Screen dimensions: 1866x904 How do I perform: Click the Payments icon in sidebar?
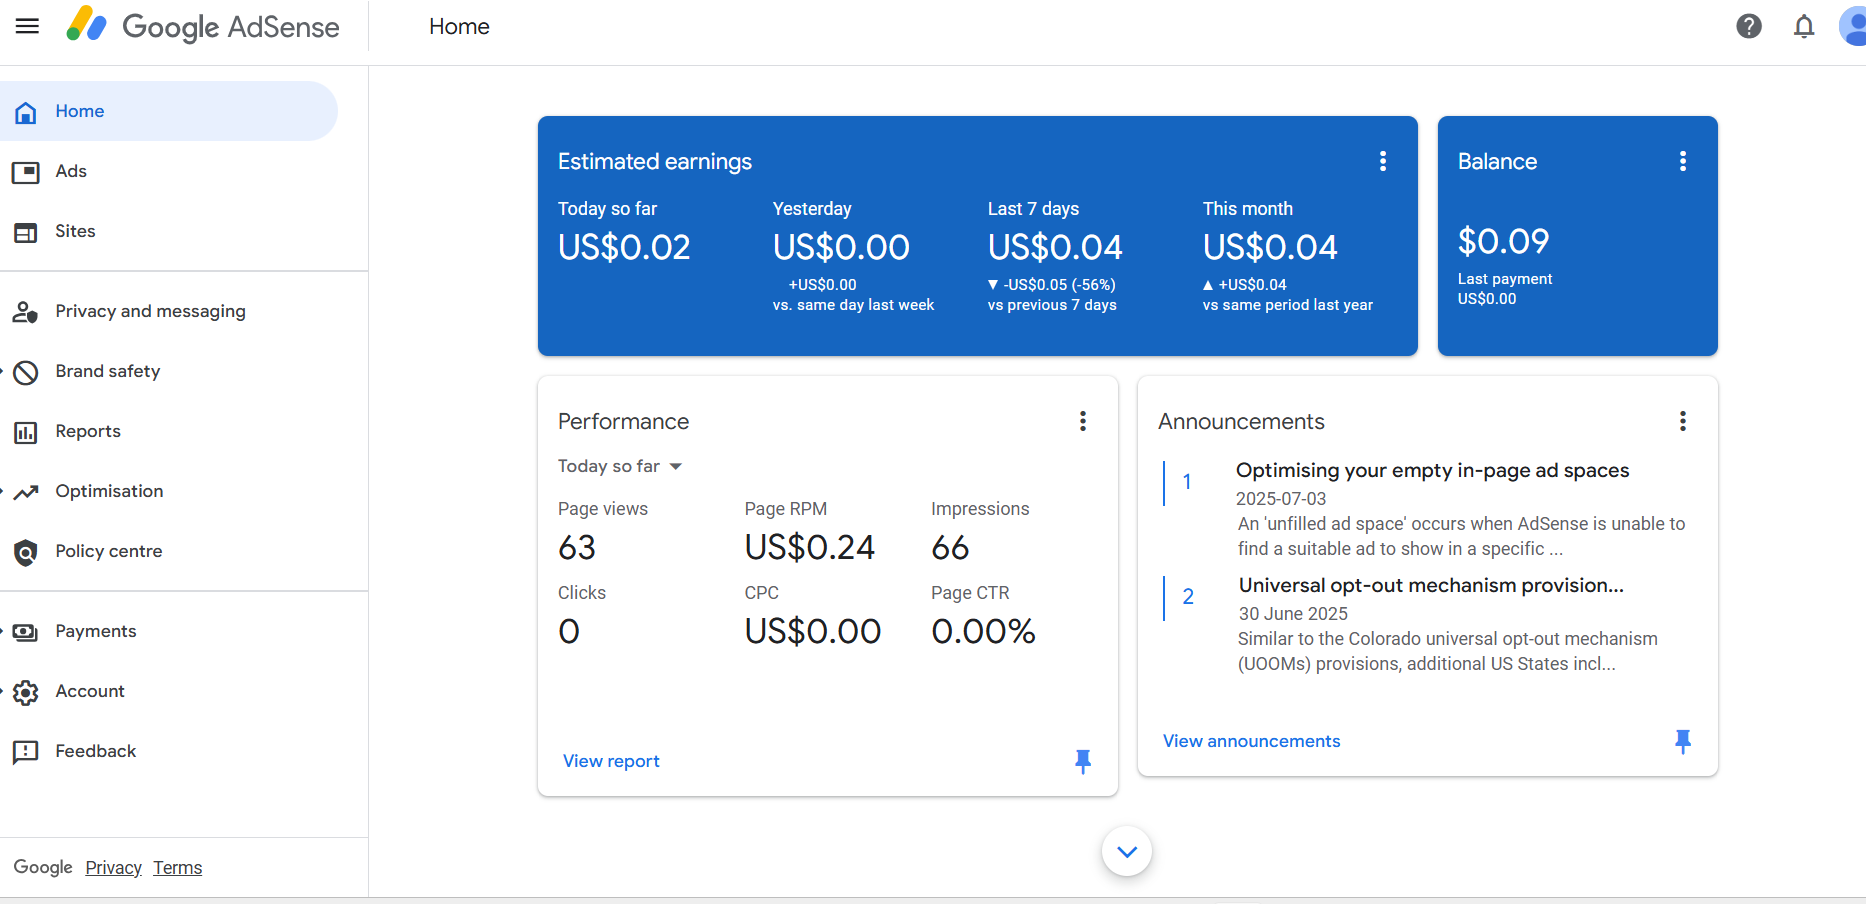[26, 632]
